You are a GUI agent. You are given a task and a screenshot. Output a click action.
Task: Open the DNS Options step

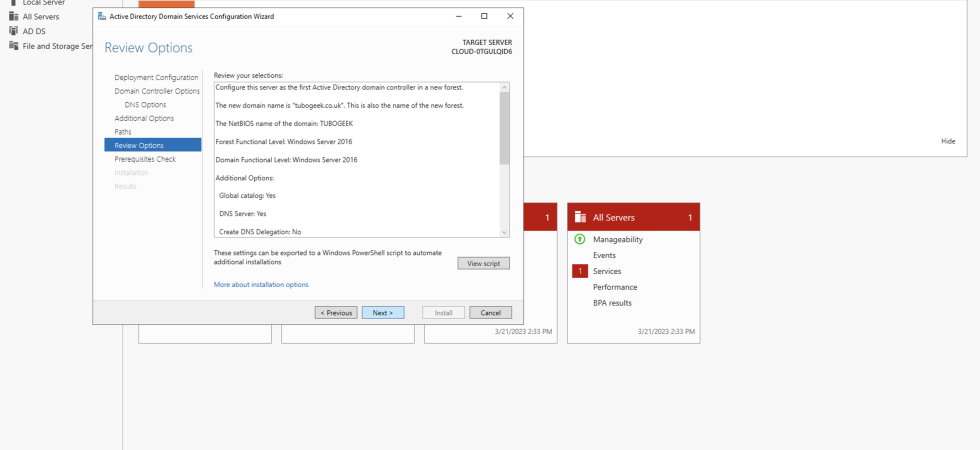pyautogui.click(x=145, y=105)
